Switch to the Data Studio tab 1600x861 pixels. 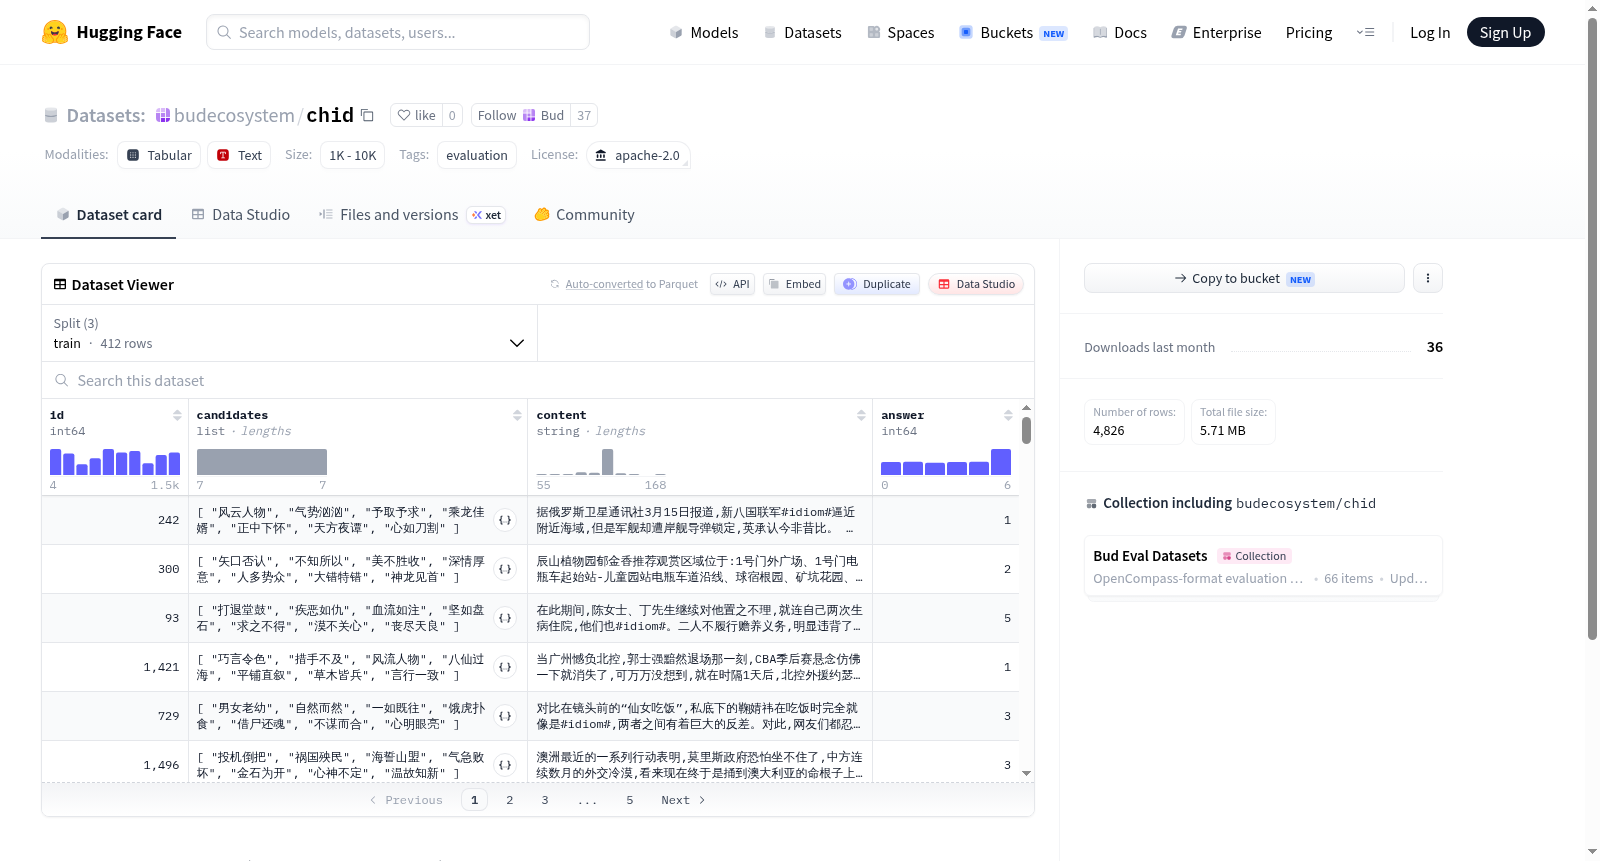pos(241,215)
